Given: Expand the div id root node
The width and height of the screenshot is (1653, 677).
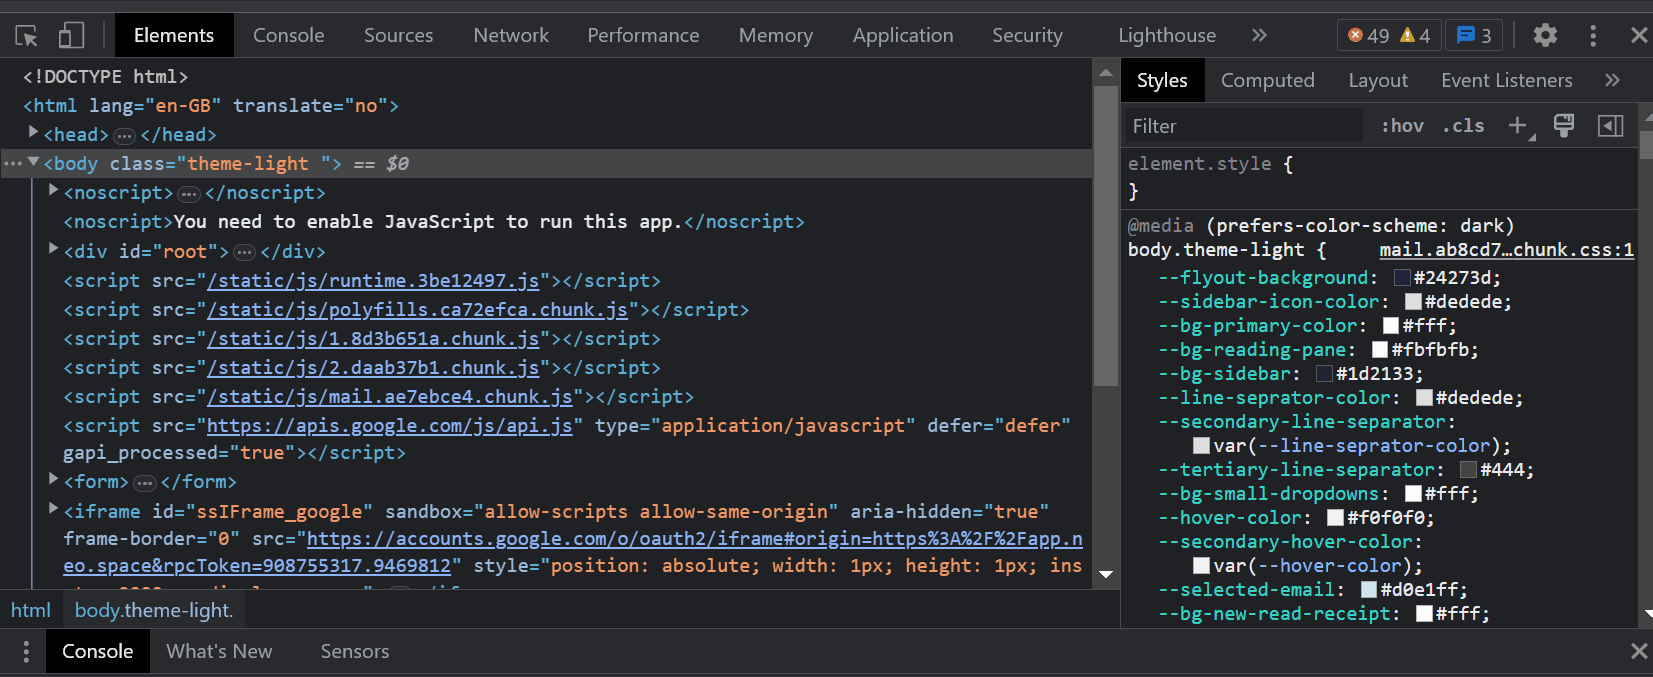Looking at the screenshot, I should pyautogui.click(x=53, y=249).
